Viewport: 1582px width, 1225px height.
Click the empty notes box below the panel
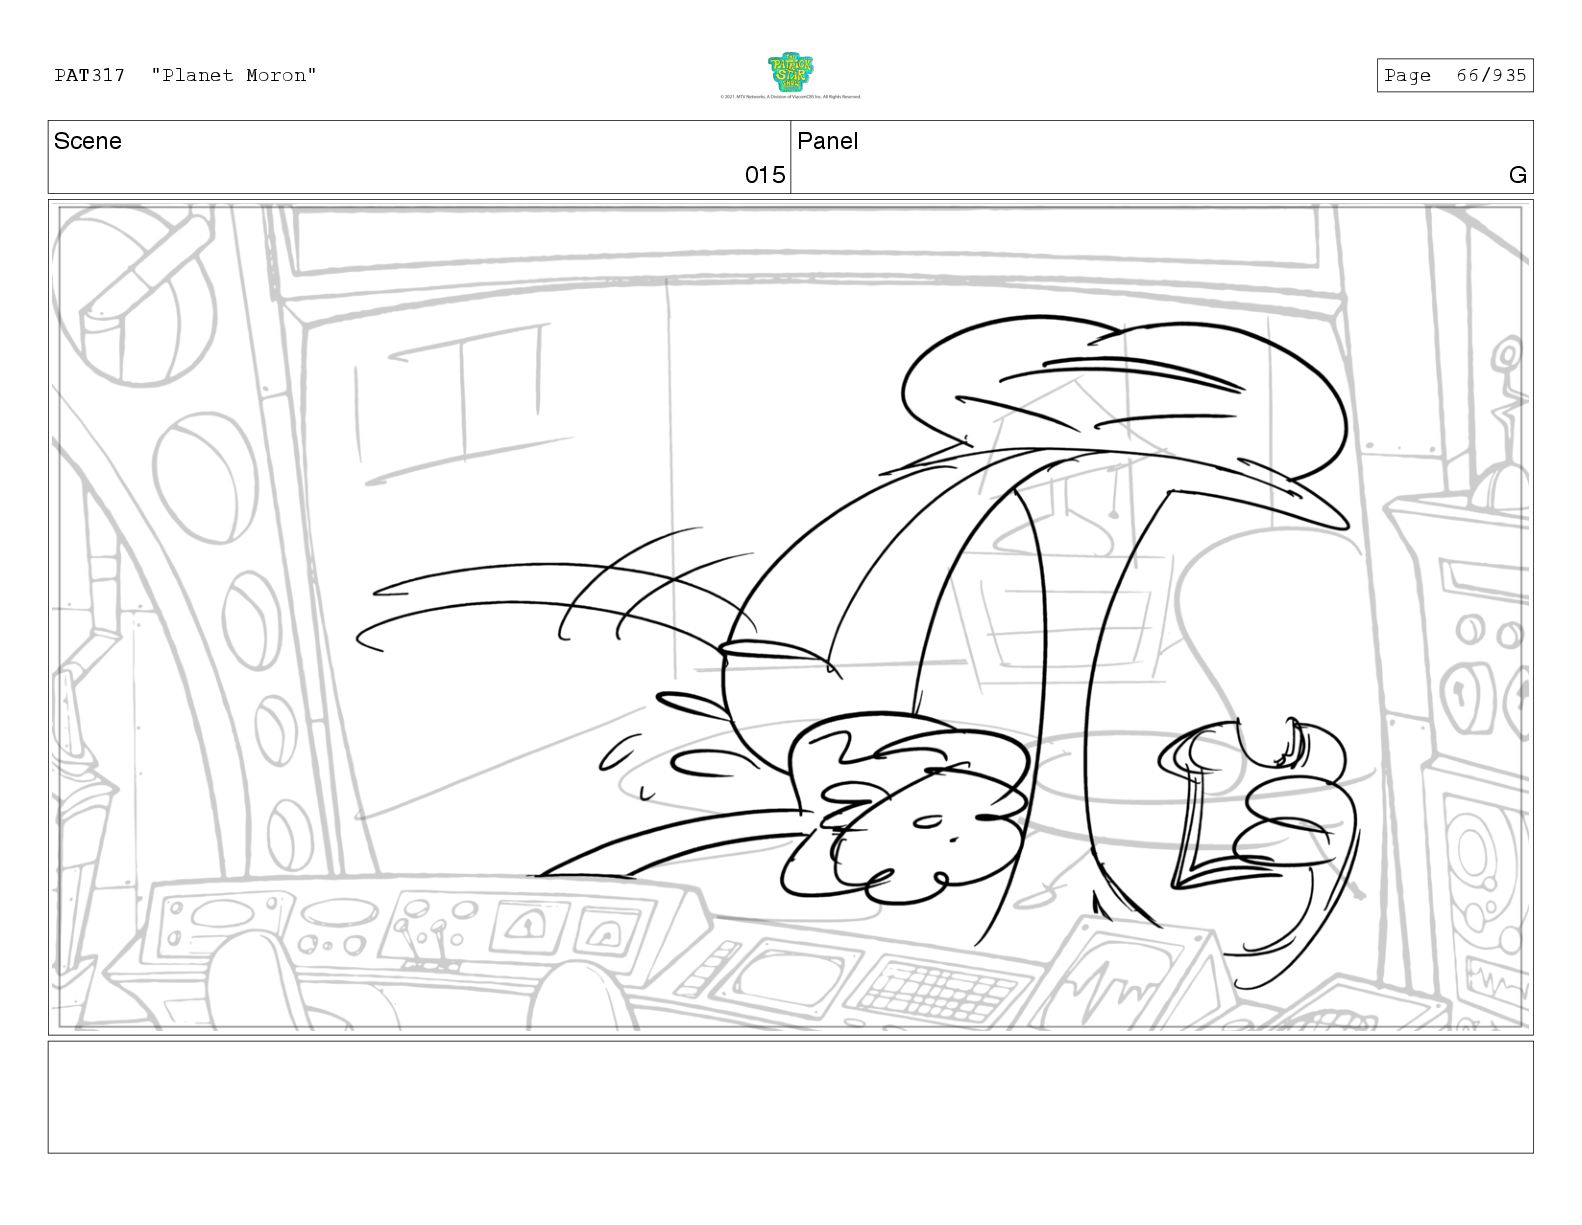tap(790, 1097)
